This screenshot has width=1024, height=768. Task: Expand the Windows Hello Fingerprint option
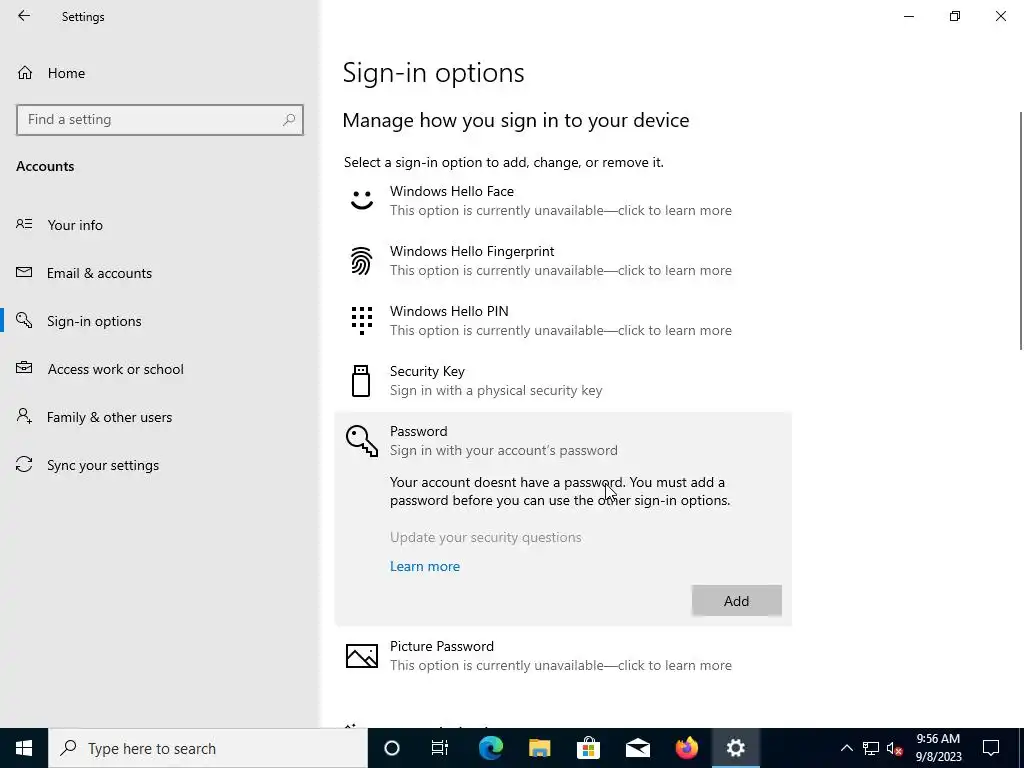click(x=563, y=261)
